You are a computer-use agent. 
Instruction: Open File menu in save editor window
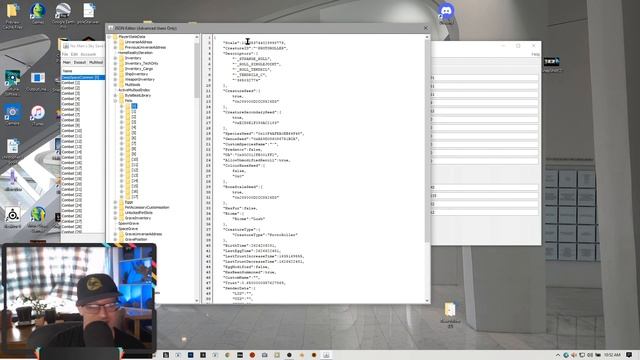65,54
